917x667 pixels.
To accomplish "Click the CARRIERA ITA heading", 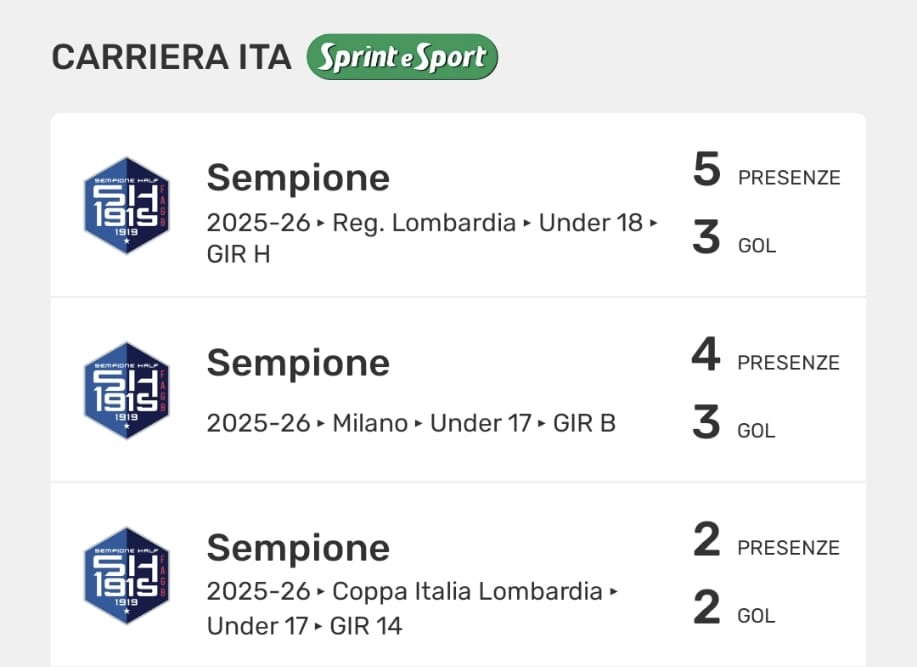I will click(171, 58).
